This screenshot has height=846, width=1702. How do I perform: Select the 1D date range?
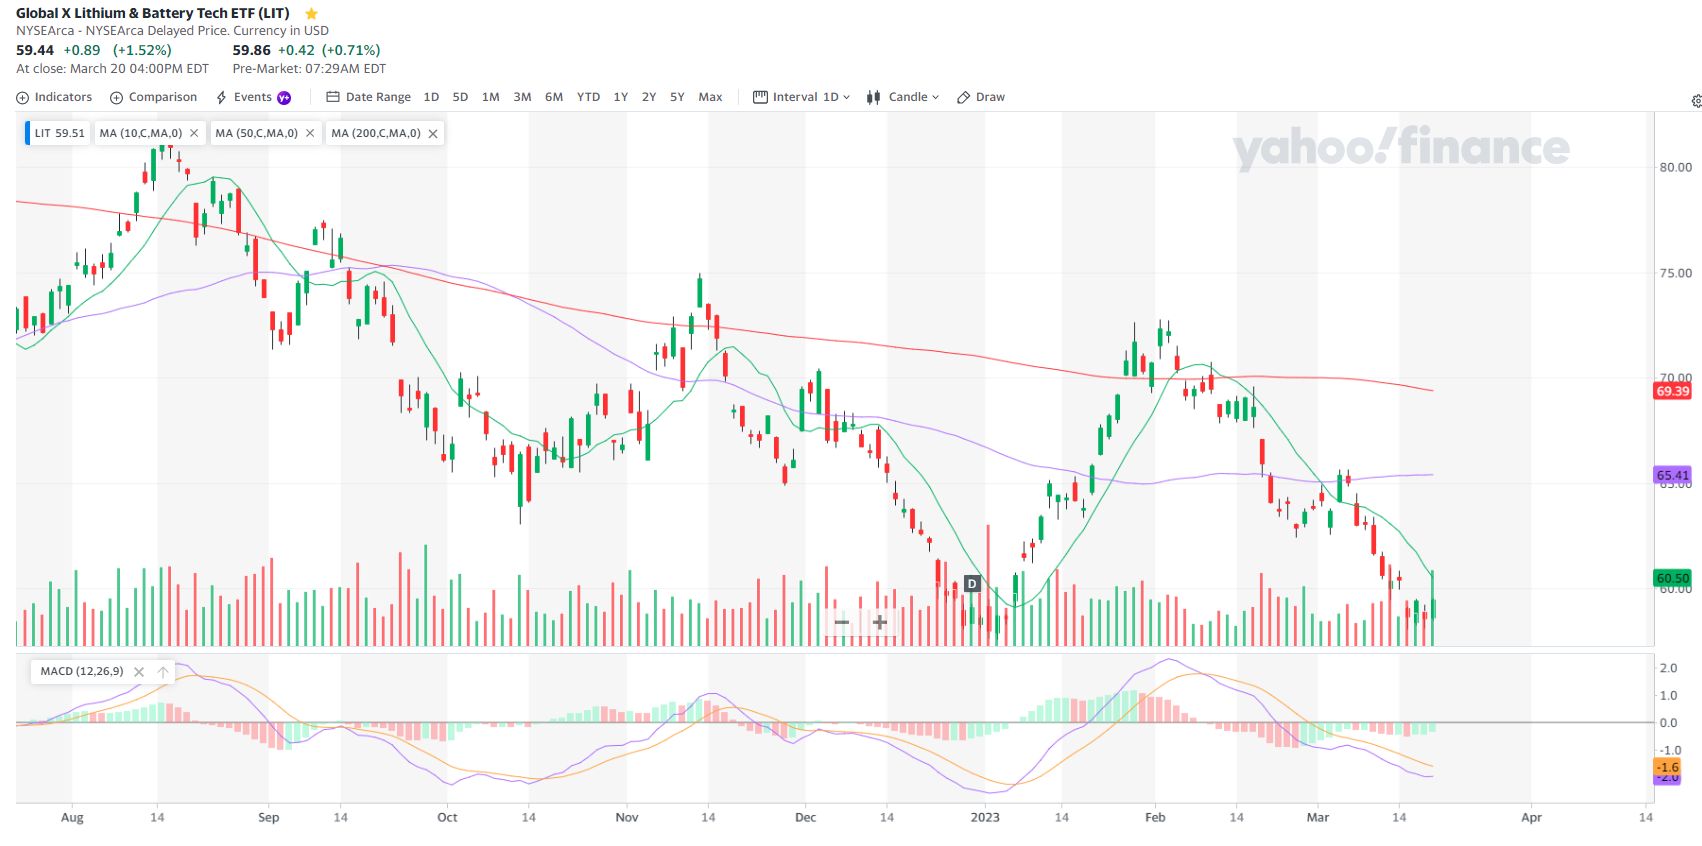click(431, 97)
